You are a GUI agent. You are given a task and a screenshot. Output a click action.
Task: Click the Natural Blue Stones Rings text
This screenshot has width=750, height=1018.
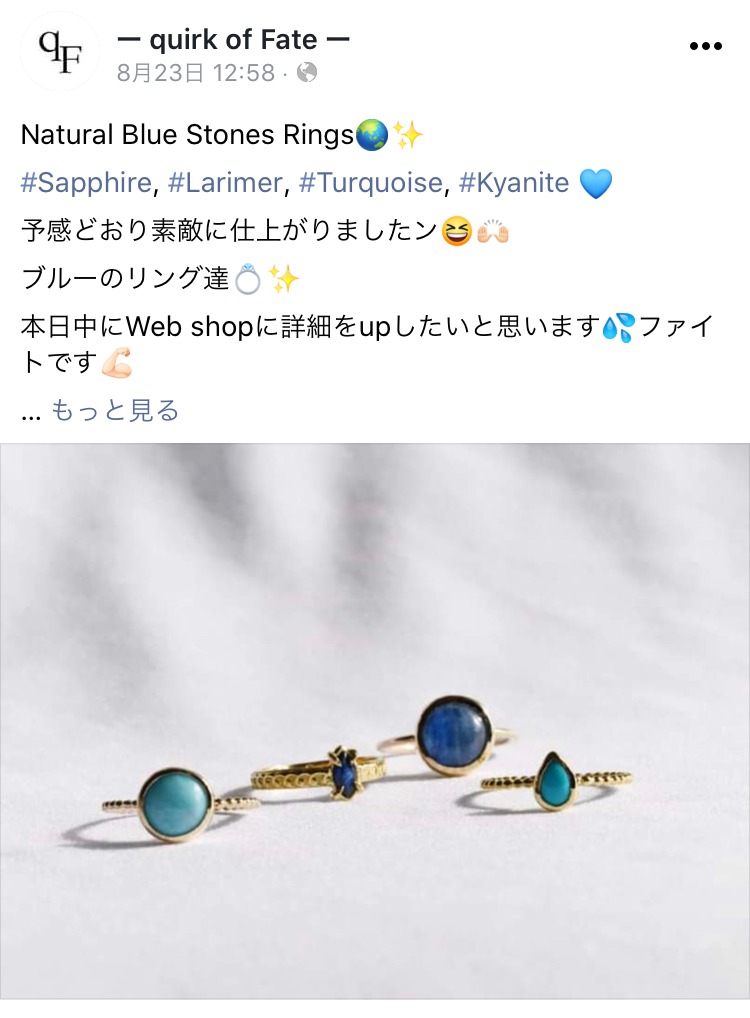click(188, 135)
